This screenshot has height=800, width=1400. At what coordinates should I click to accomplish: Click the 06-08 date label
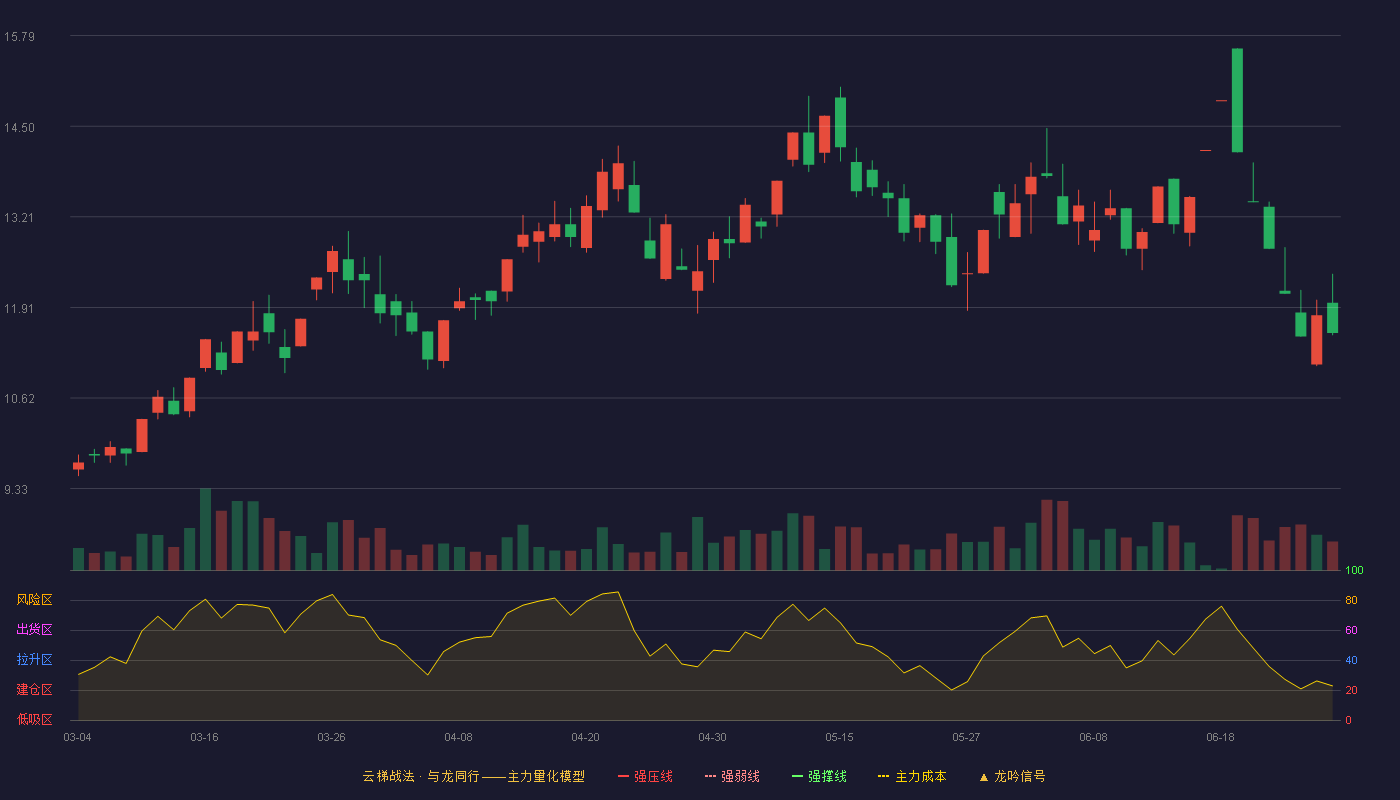[x=1093, y=737]
